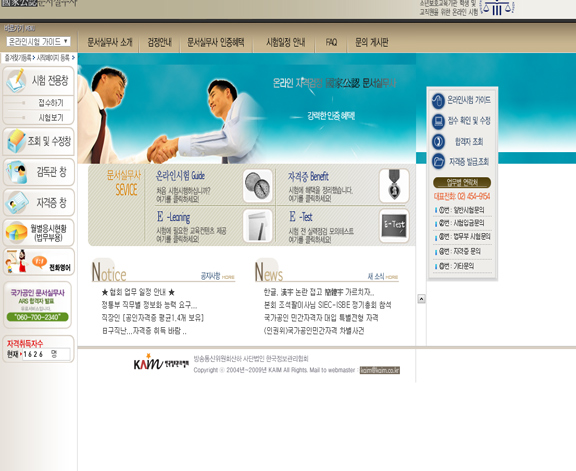Open the E-Test heading link
This screenshot has height=471, width=576.
pyautogui.click(x=300, y=217)
